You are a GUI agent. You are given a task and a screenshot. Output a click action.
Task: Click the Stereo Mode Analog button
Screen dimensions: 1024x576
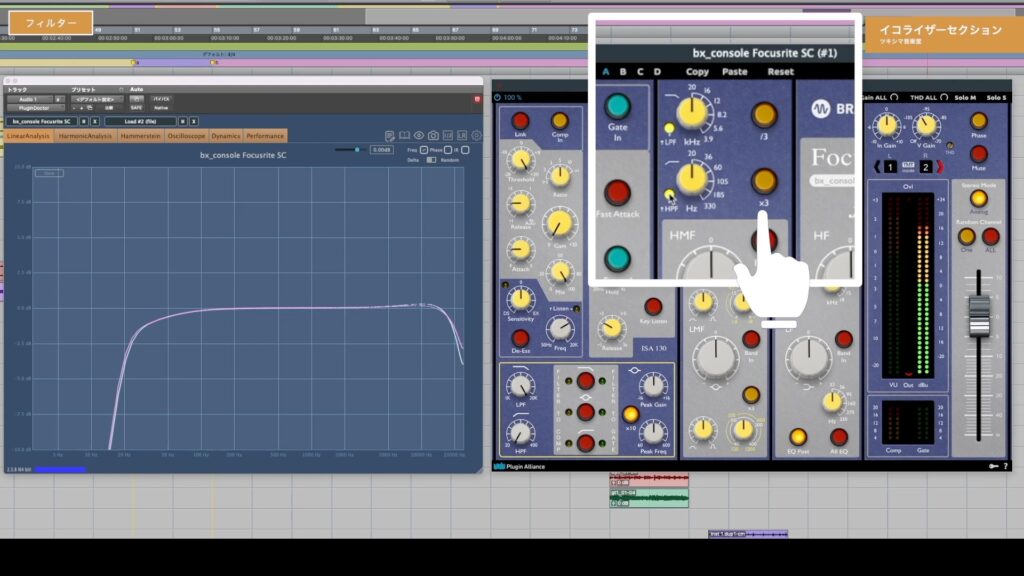coord(978,198)
